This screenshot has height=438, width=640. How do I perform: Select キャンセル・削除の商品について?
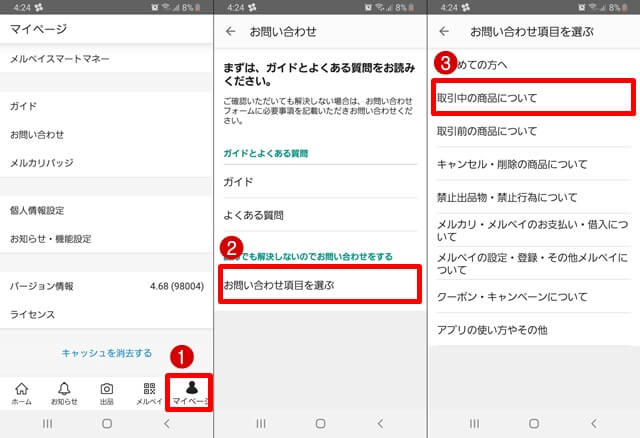click(x=533, y=164)
